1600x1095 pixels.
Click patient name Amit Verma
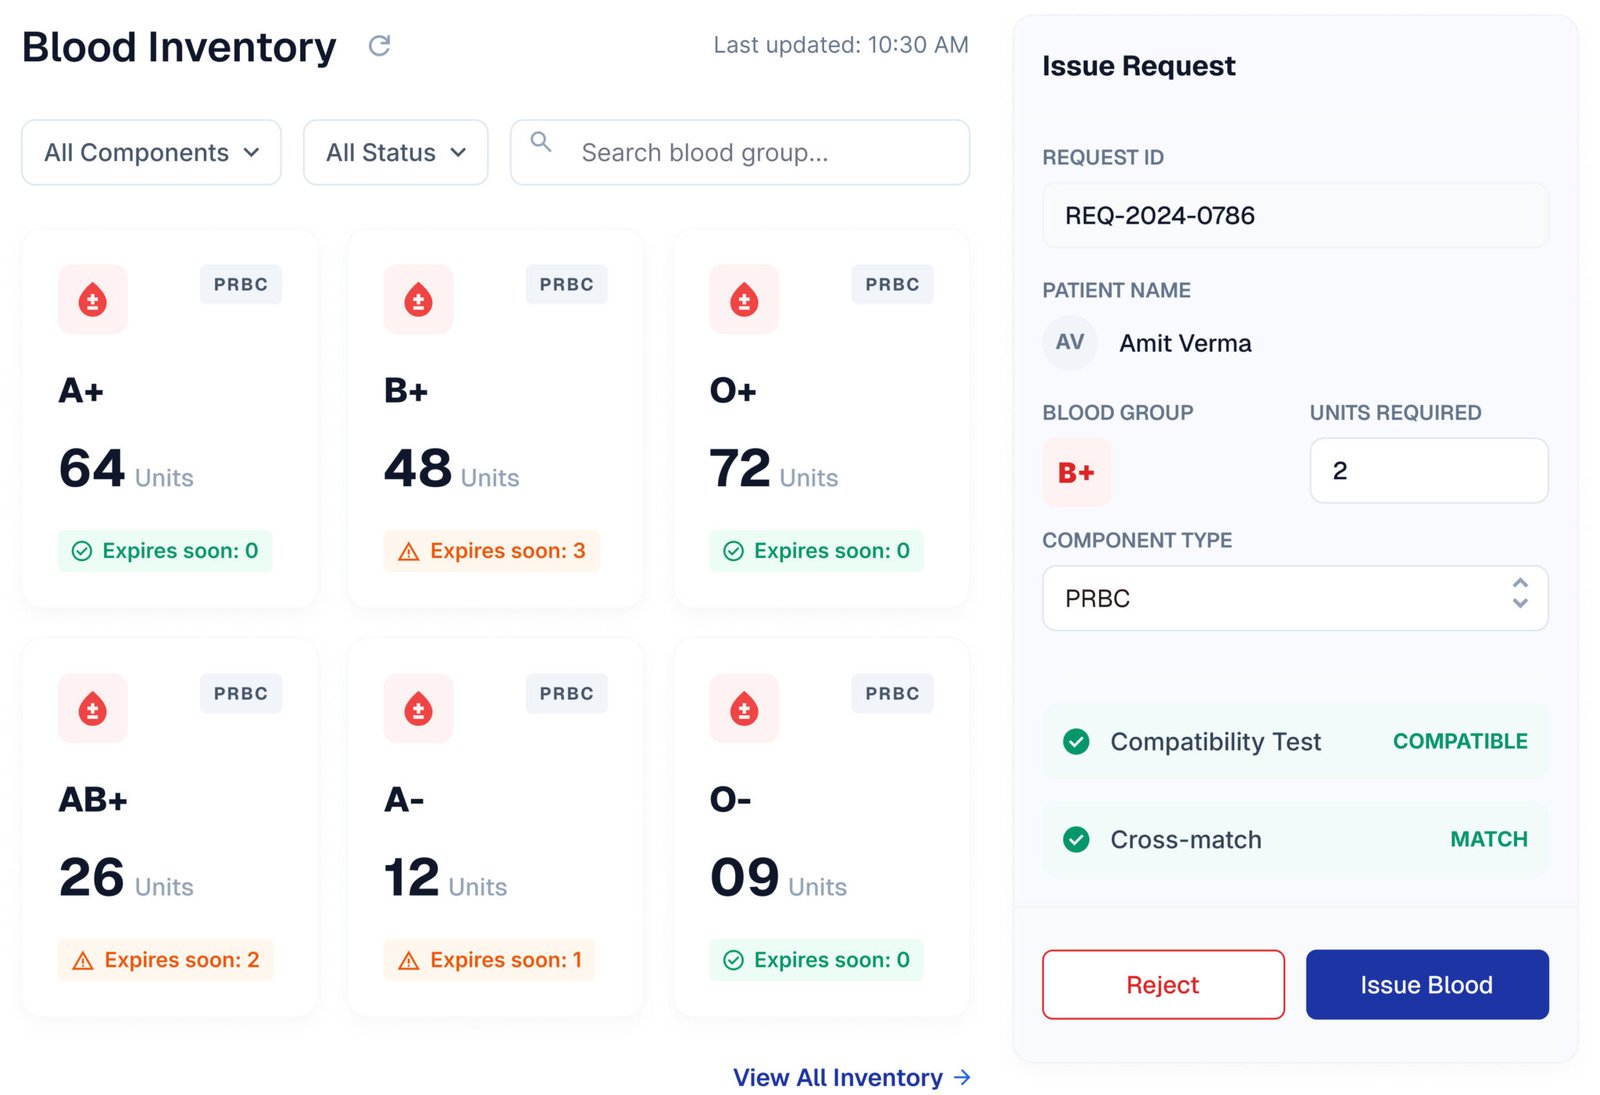coord(1185,343)
